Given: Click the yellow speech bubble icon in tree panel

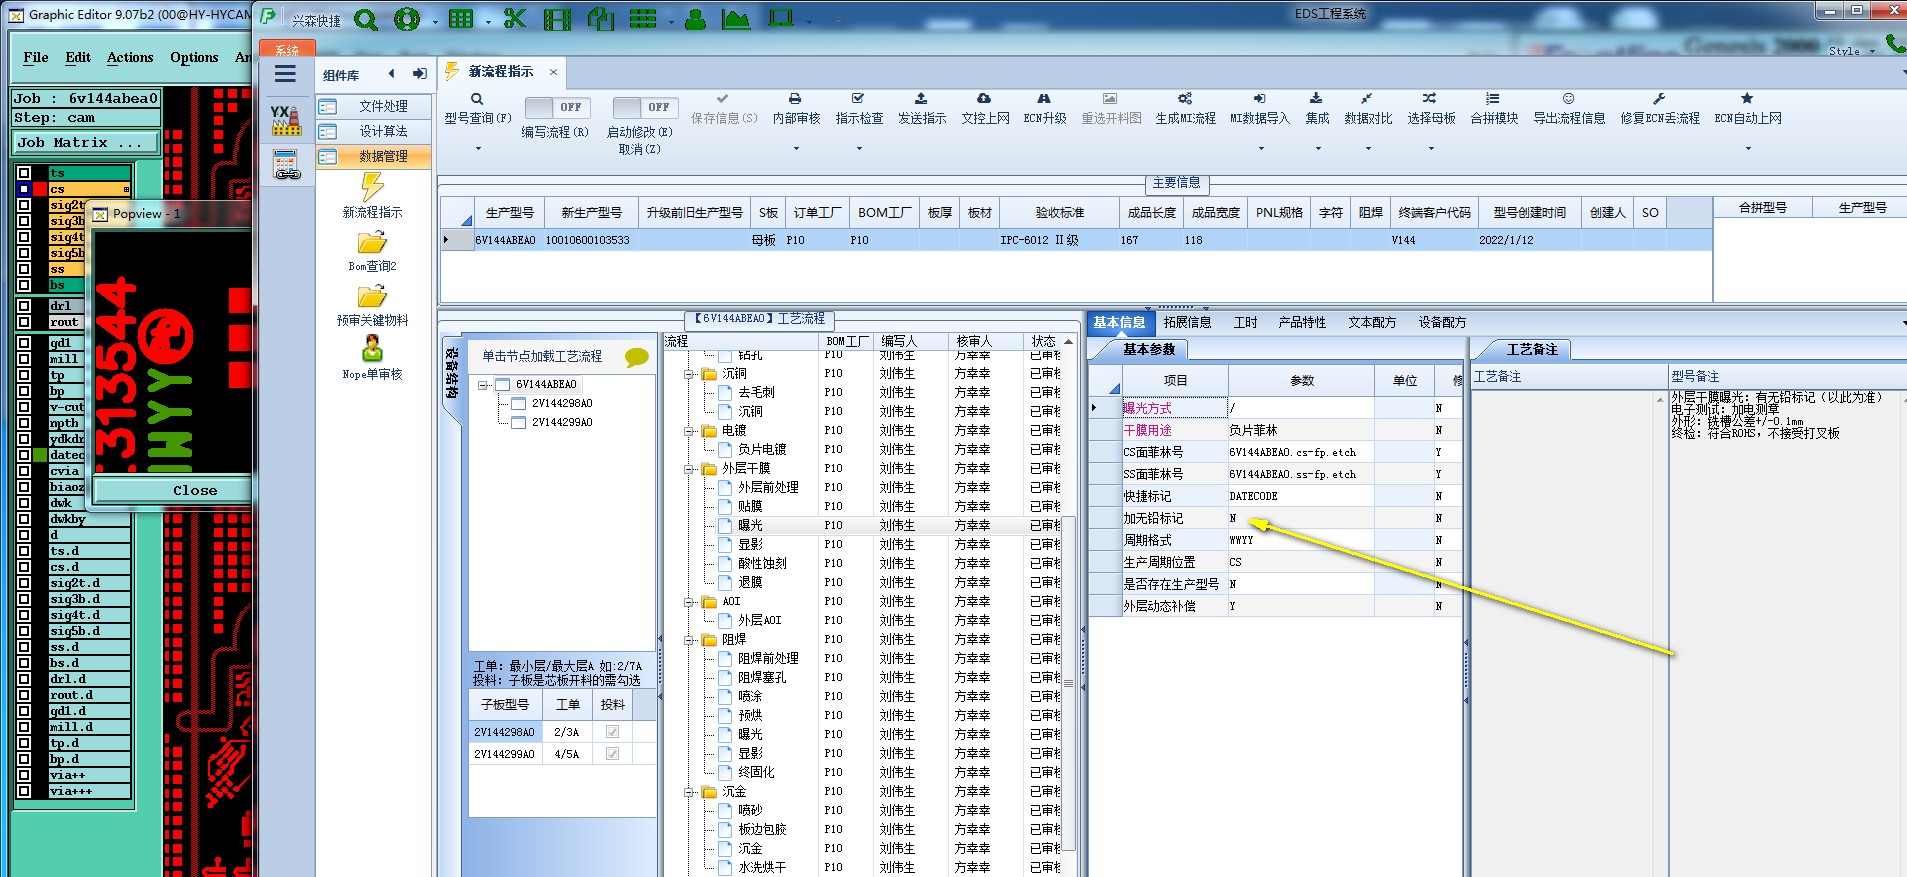Looking at the screenshot, I should click(636, 357).
